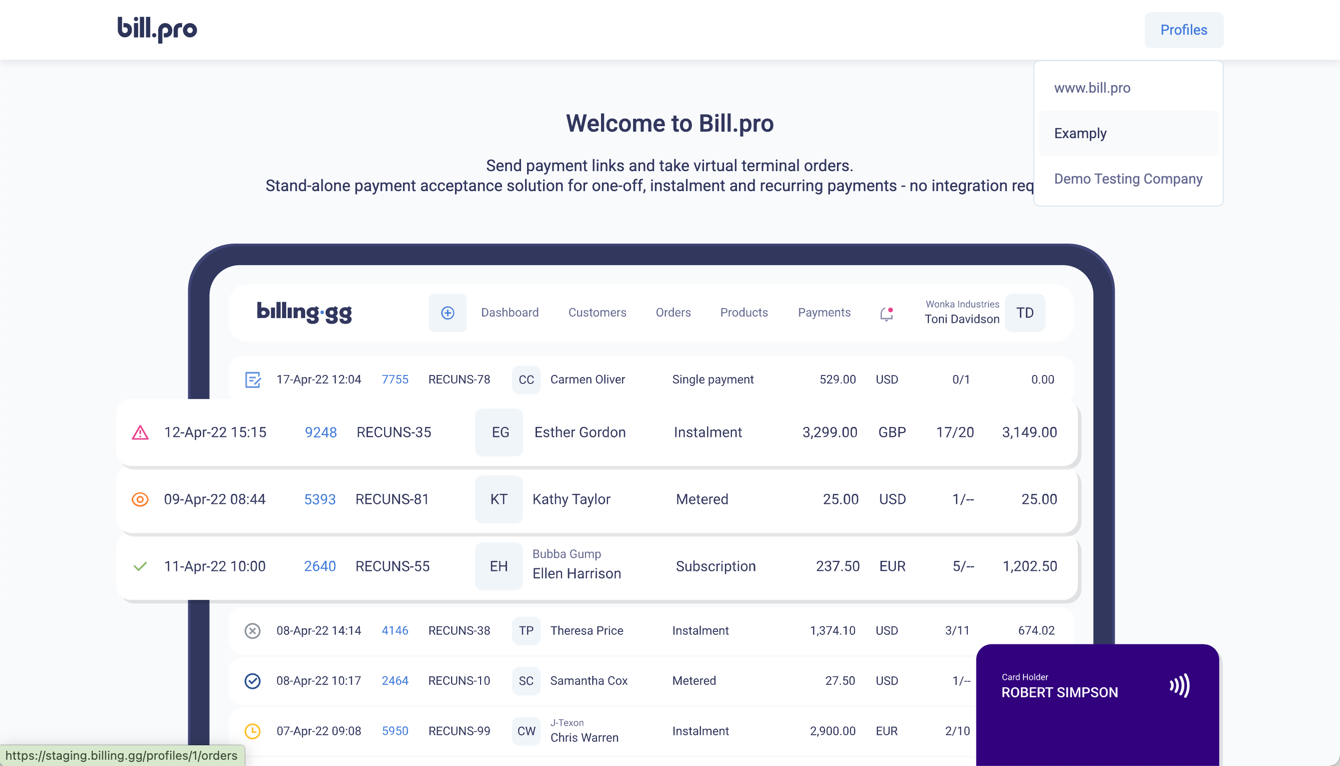The height and width of the screenshot is (766, 1340).
Task: Open order number 9248
Action: point(321,433)
